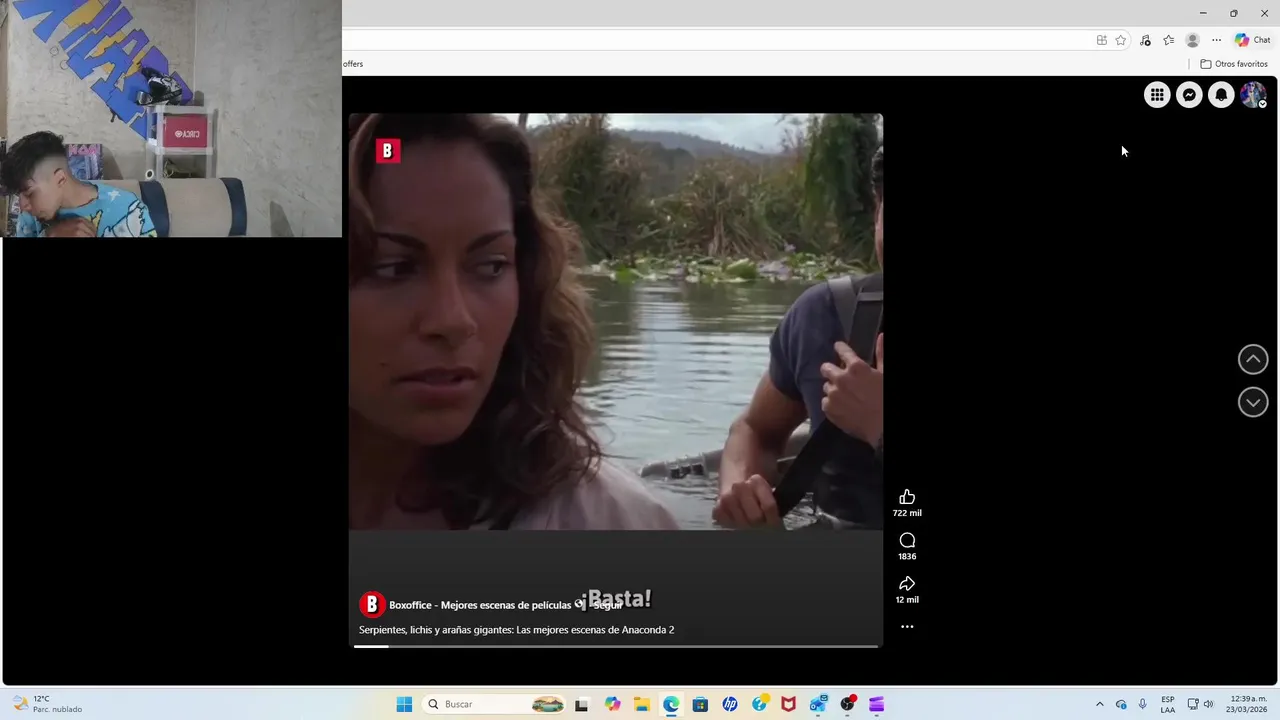Open File Explorer from taskbar
Image resolution: width=1280 pixels, height=720 pixels.
point(641,704)
